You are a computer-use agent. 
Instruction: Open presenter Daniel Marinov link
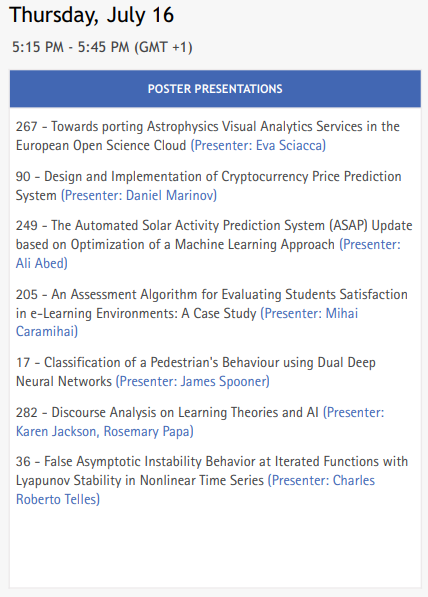point(139,195)
